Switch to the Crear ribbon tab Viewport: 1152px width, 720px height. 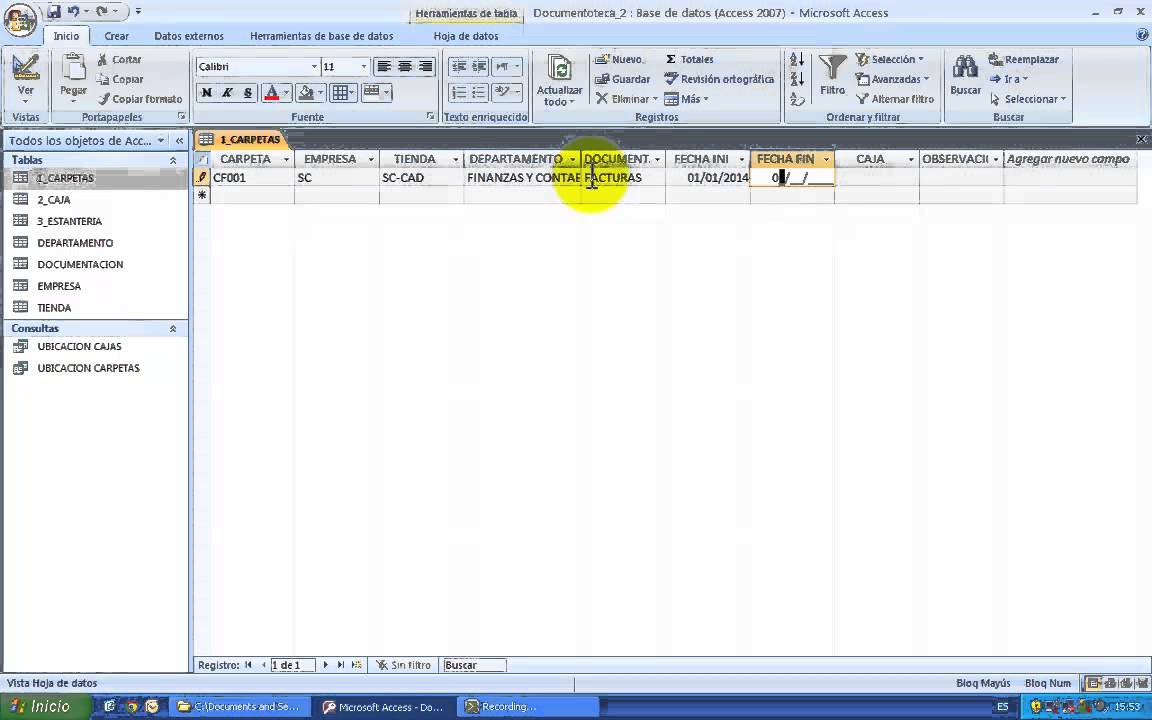(x=116, y=35)
